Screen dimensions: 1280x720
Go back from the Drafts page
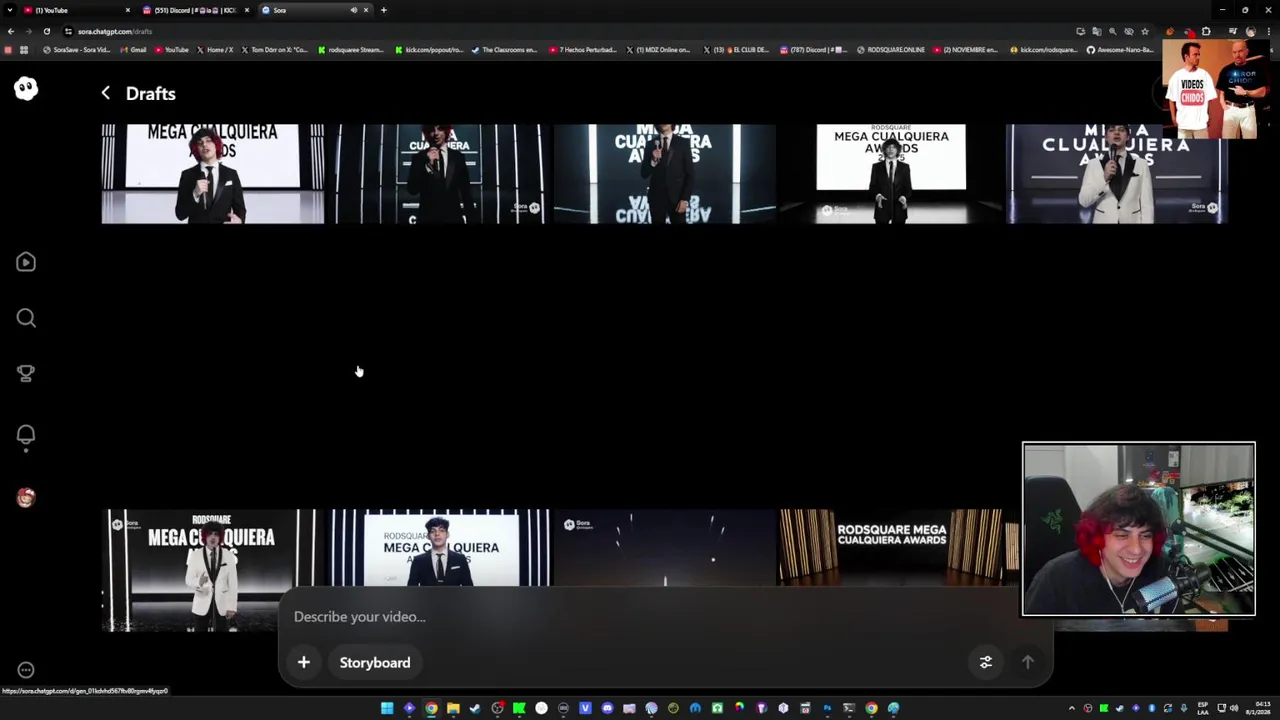coord(106,93)
